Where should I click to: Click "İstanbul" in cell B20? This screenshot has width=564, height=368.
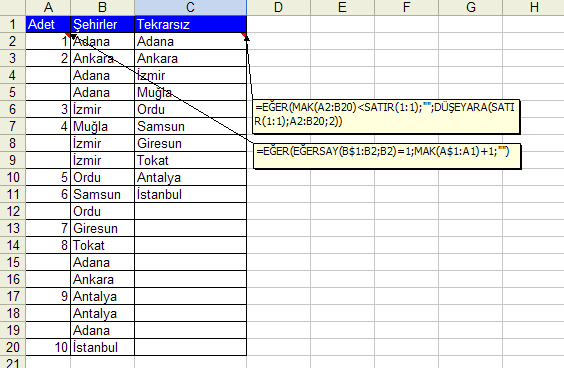tap(95, 347)
